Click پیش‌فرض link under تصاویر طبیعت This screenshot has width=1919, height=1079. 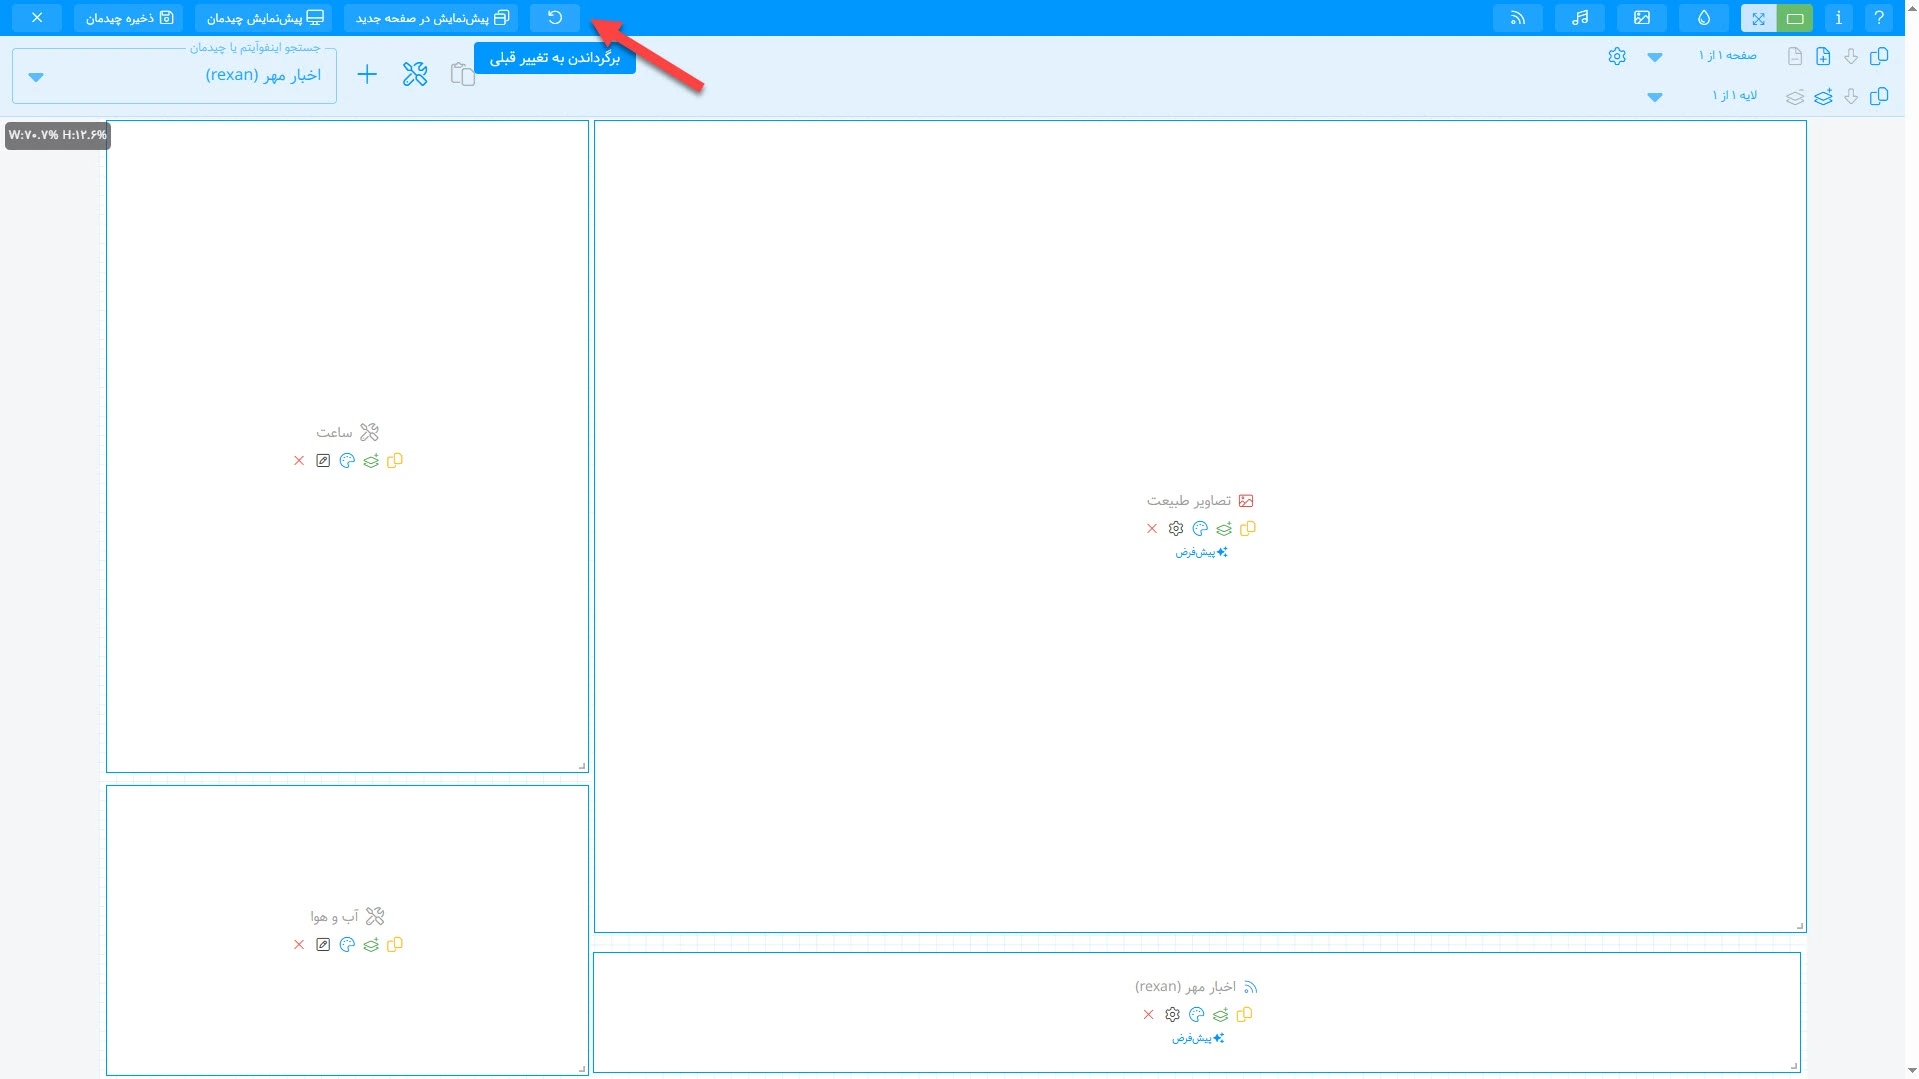[x=1200, y=552]
